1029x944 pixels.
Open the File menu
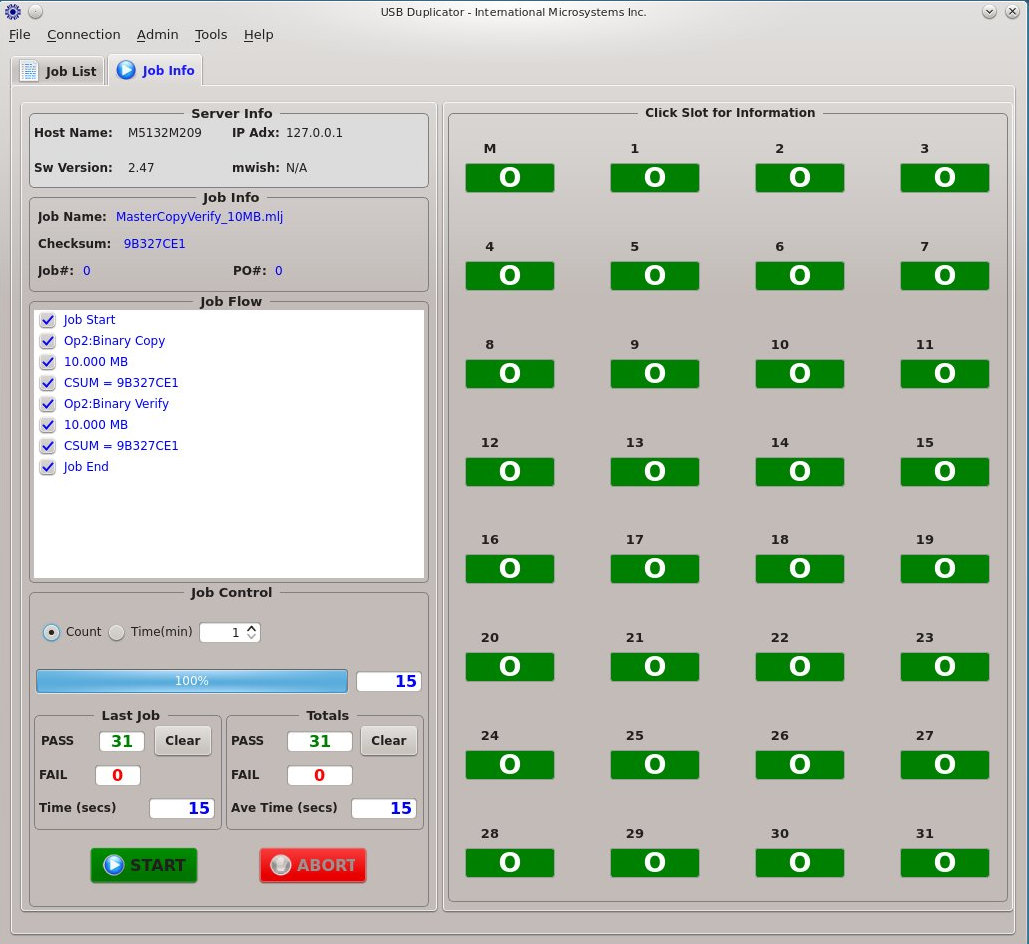(20, 35)
